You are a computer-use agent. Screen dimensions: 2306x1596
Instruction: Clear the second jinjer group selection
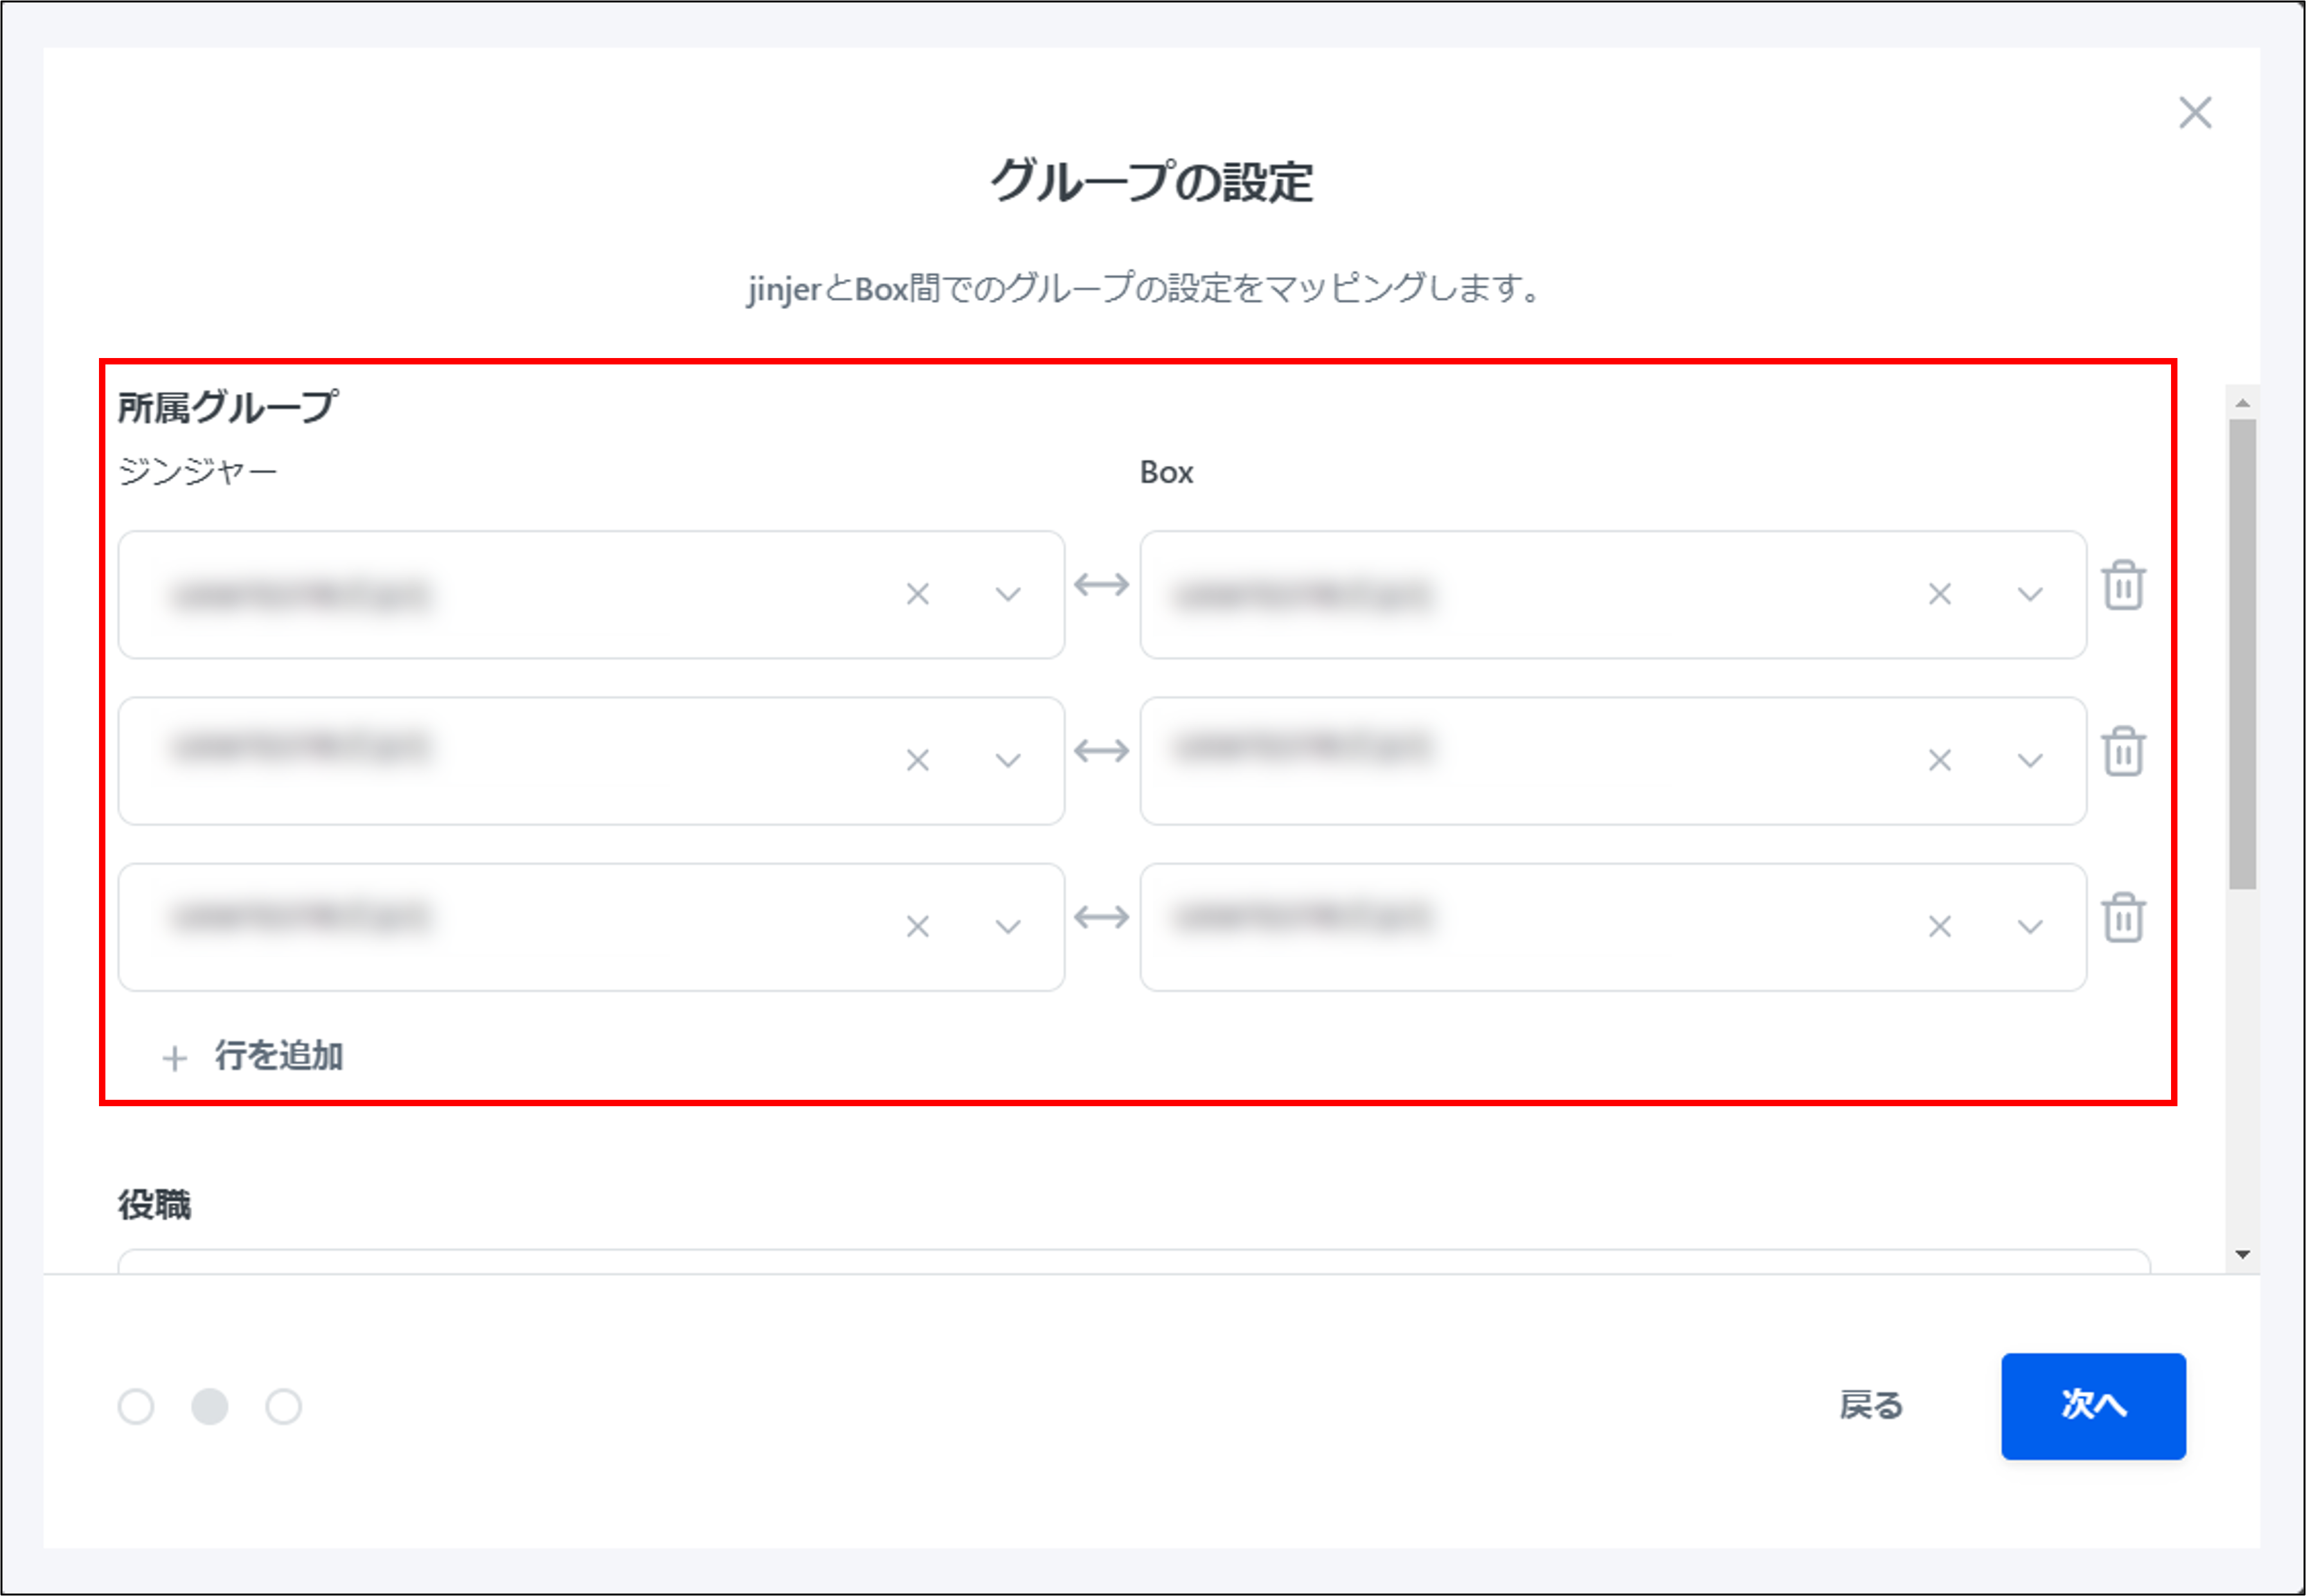click(x=917, y=760)
